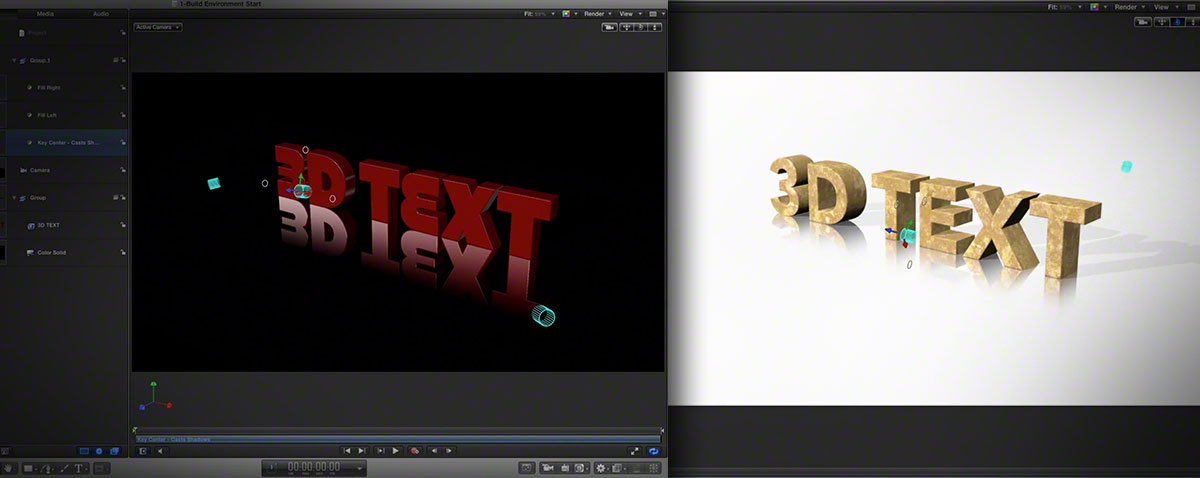Screen dimensions: 1200x478
Task: Select the Text tool in the toolbar
Action: point(79,467)
